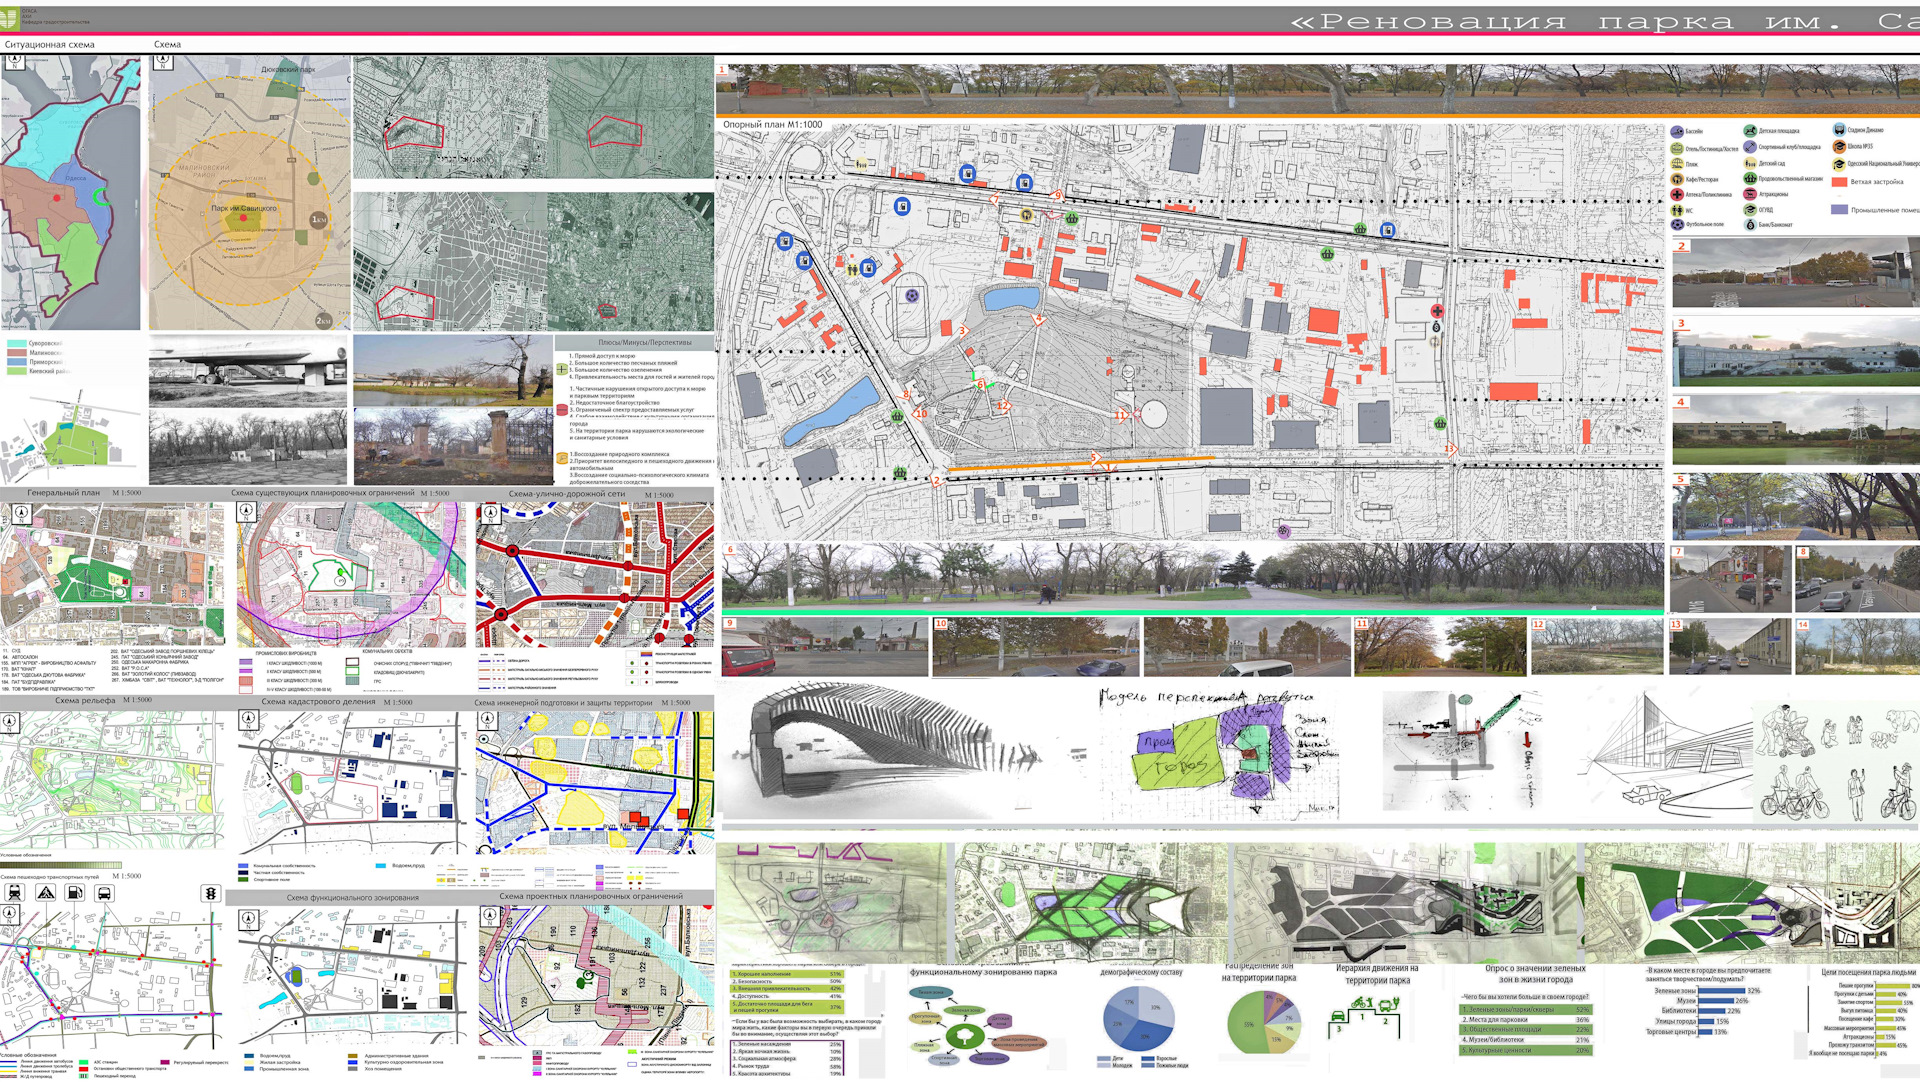Click the Кафе/Ресторан legend icon

click(x=1677, y=179)
